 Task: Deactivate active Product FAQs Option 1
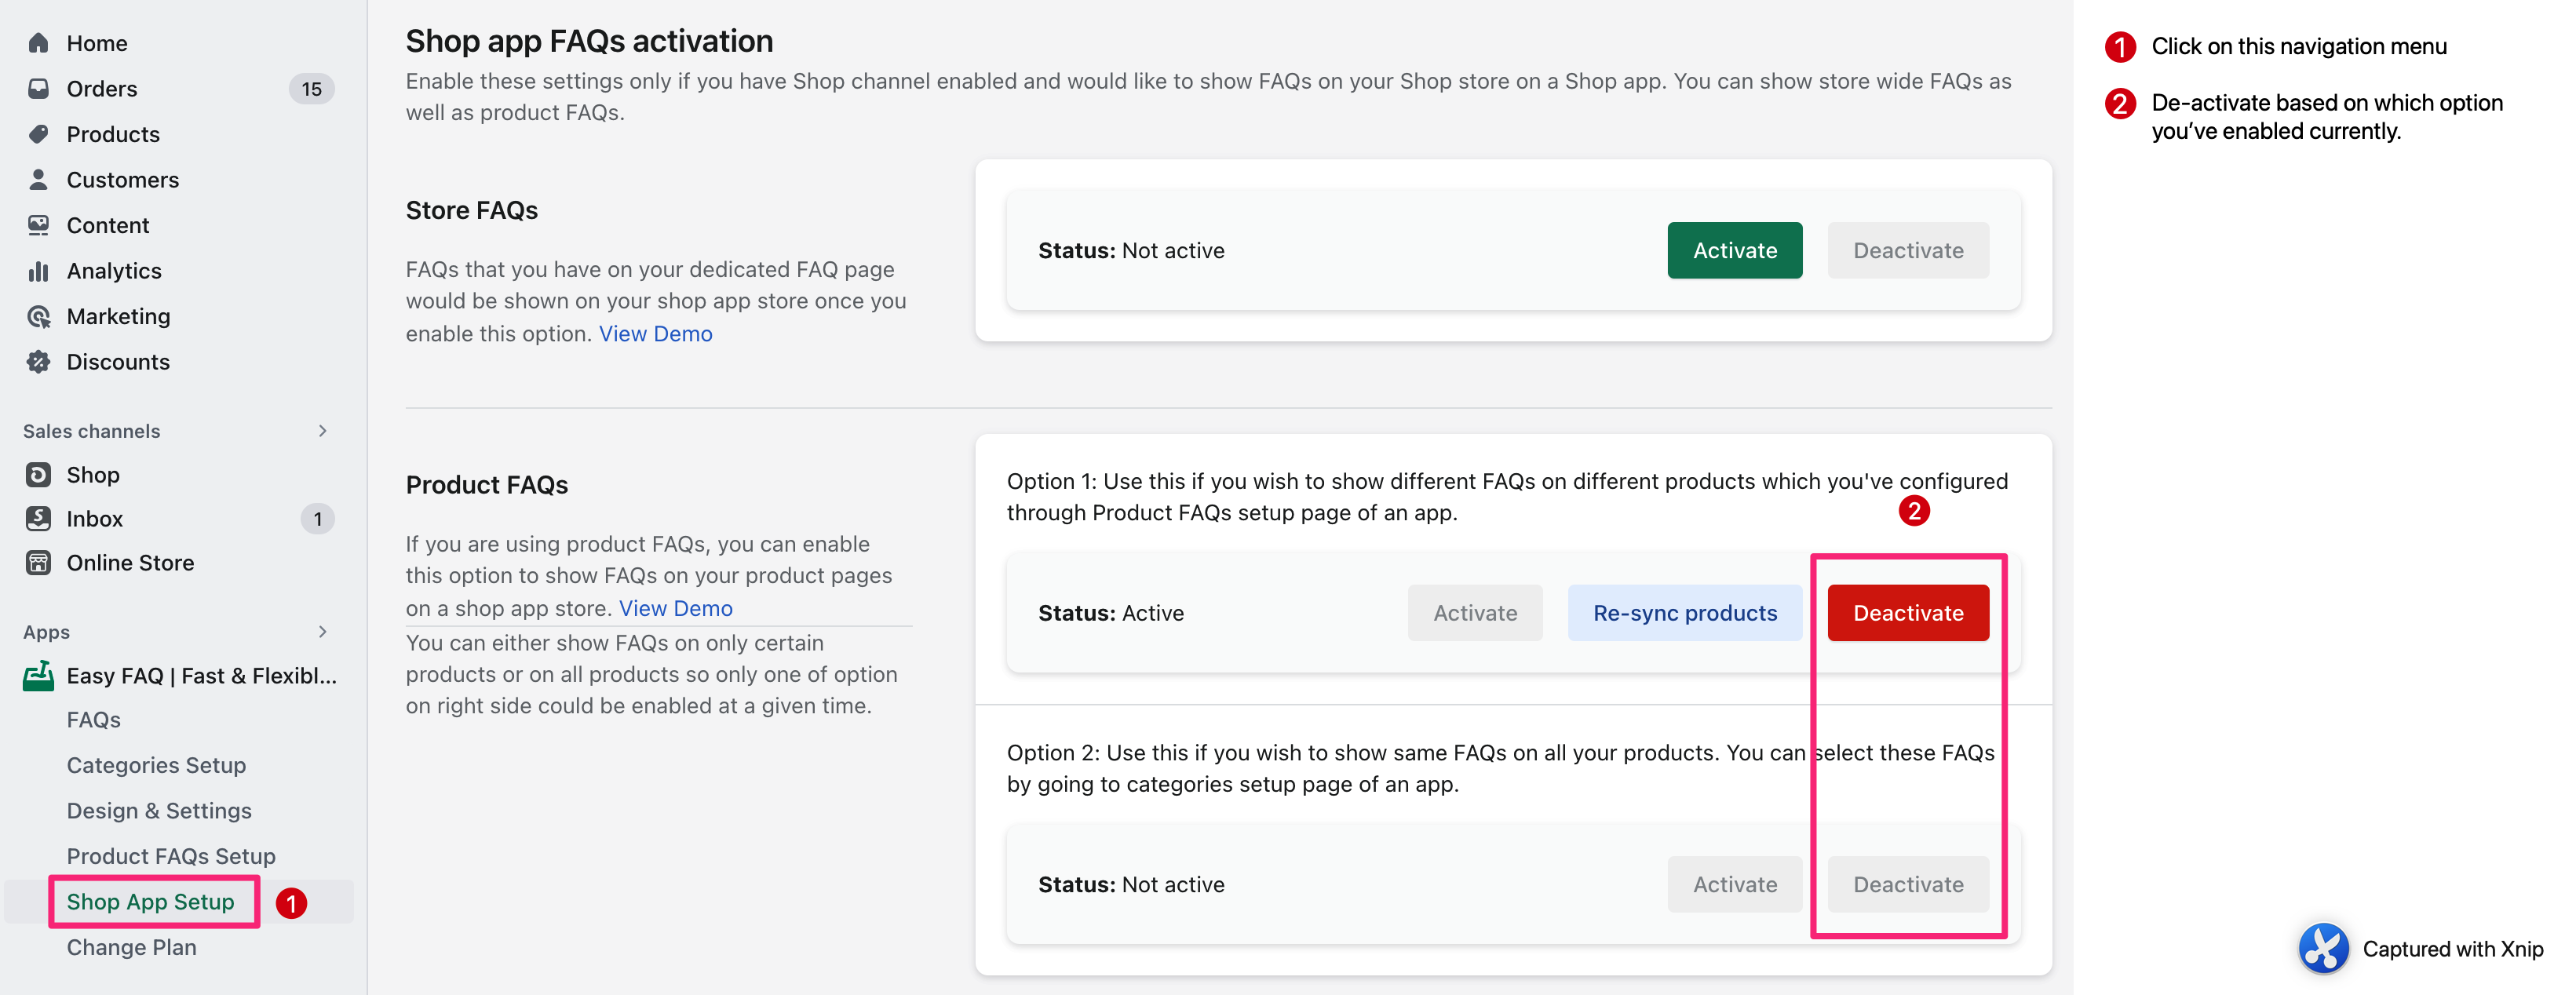[x=1907, y=613]
